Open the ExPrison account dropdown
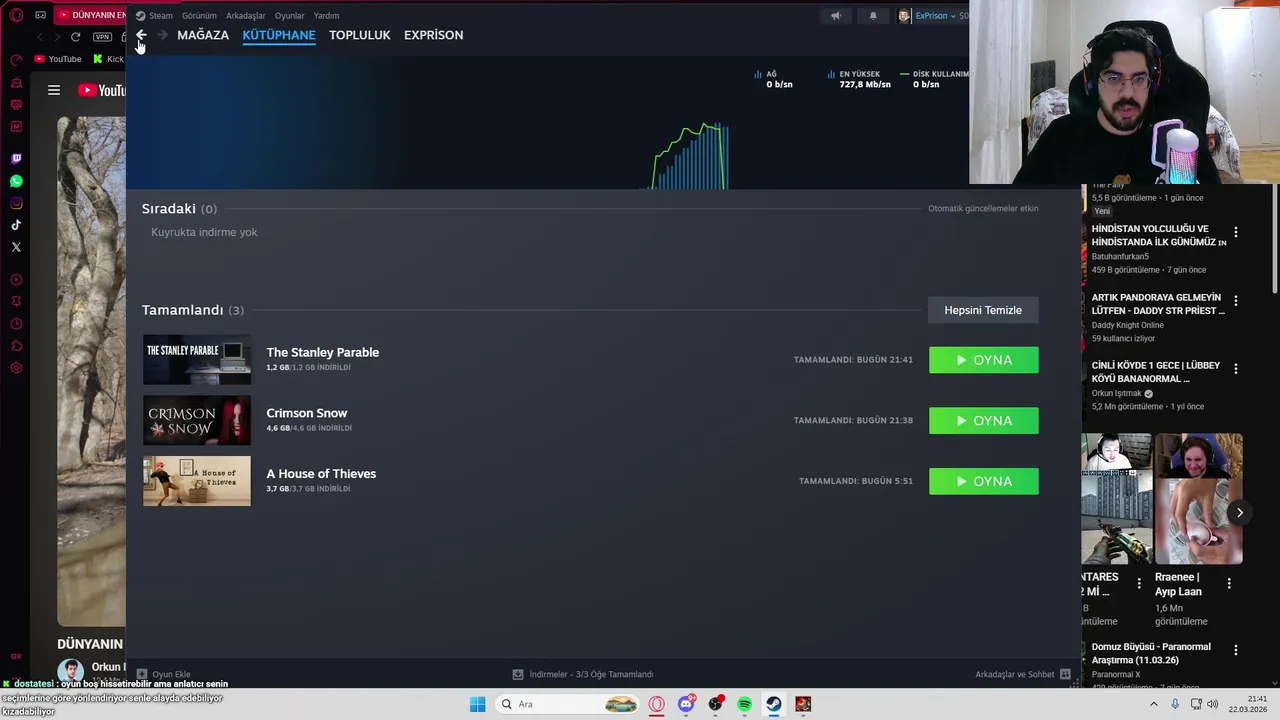 (933, 16)
